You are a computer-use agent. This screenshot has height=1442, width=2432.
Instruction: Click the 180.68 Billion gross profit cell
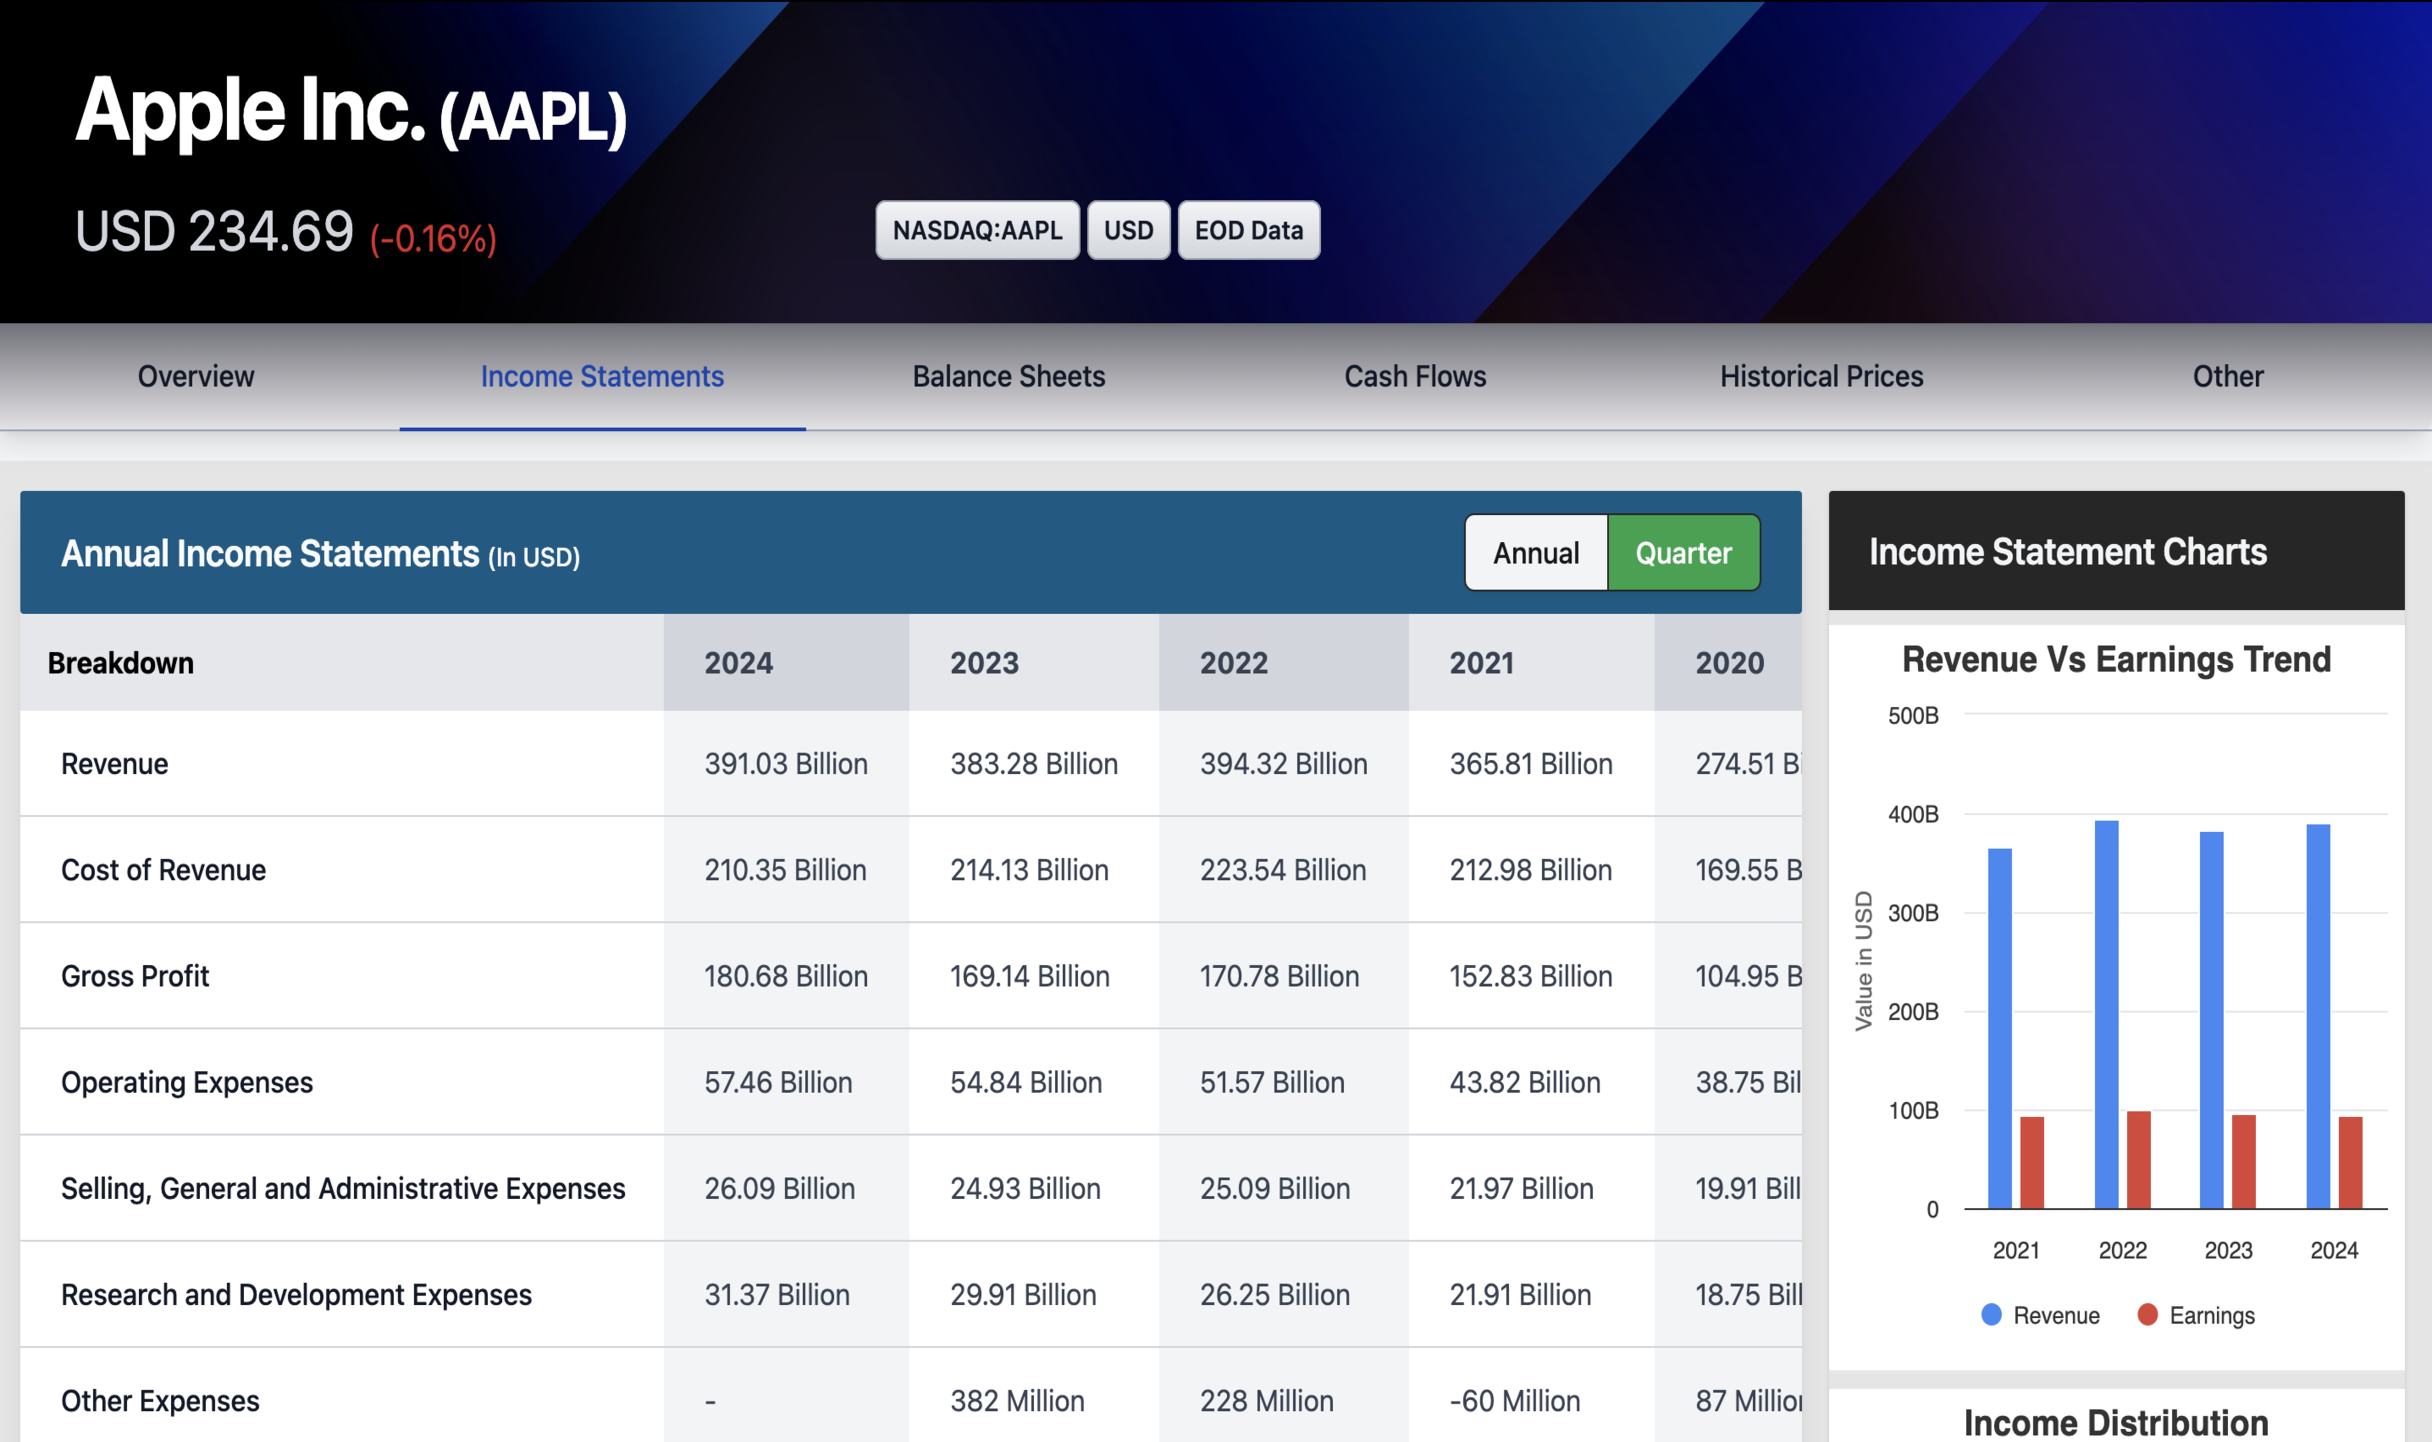[x=786, y=976]
